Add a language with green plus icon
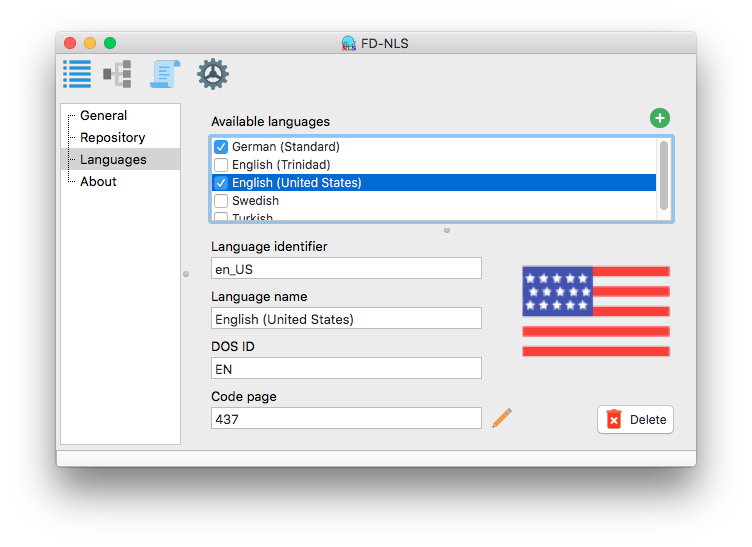The height and width of the screenshot is (547, 752). pos(660,118)
